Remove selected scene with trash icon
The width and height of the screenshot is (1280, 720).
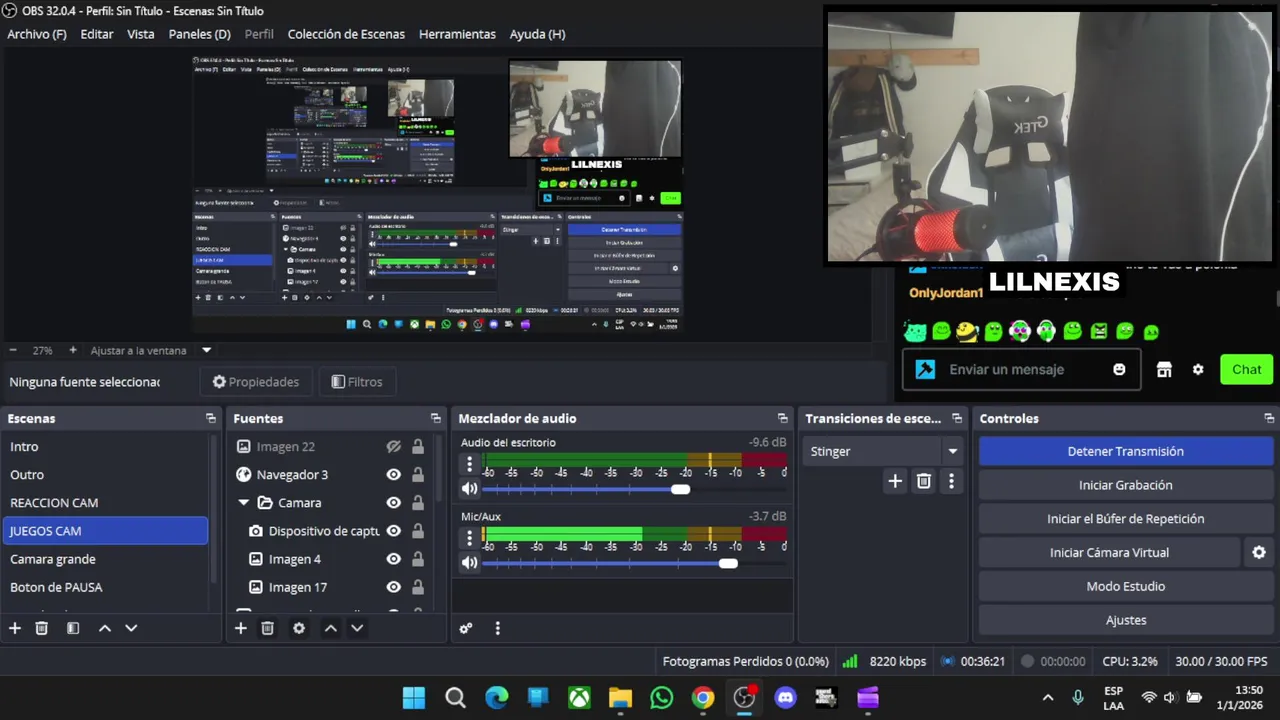42,628
